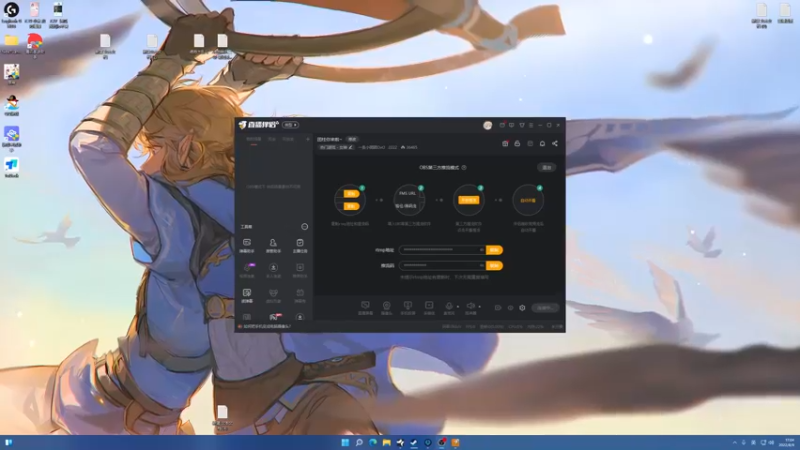Click the square icon in the room header
800x450 pixels.
(x=530, y=144)
